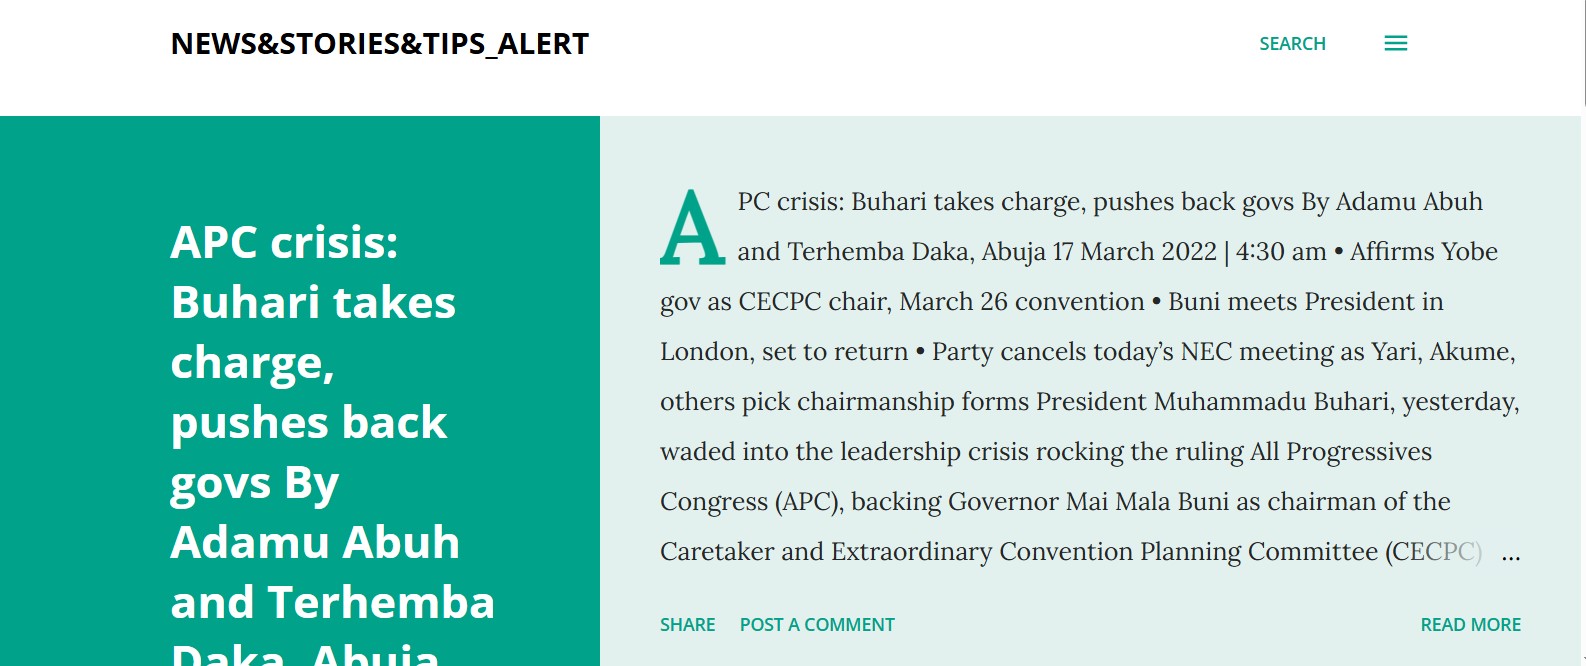Viewport: 1586px width, 666px height.
Task: Click the large drop cap letter A
Action: point(692,228)
